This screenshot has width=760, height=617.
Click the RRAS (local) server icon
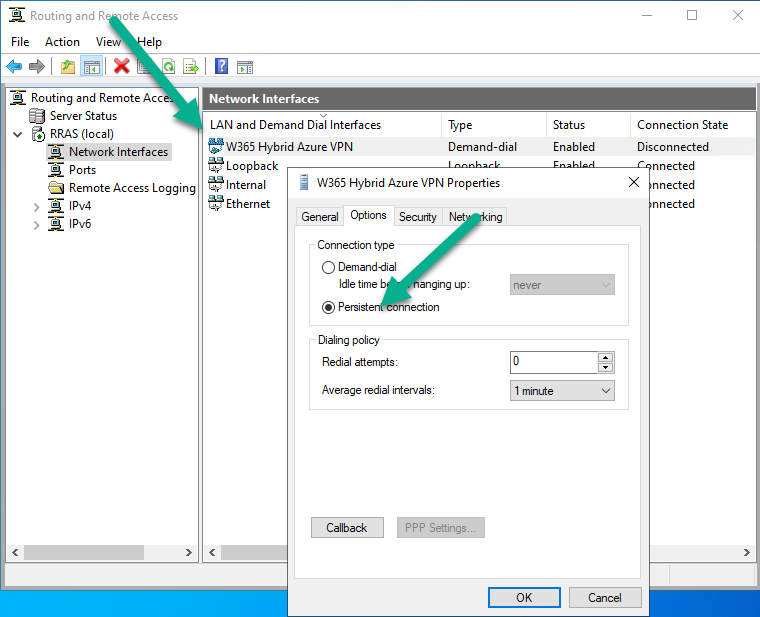point(38,134)
